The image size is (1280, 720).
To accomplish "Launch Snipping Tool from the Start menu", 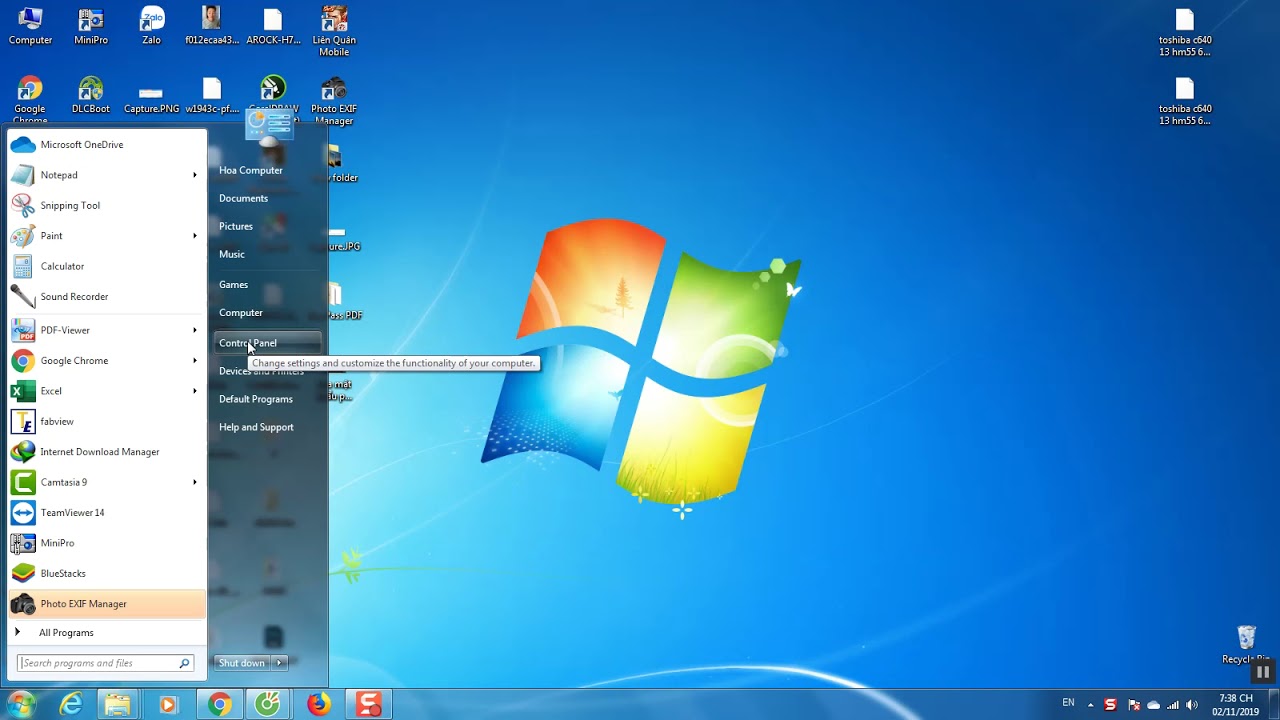I will pyautogui.click(x=106, y=205).
